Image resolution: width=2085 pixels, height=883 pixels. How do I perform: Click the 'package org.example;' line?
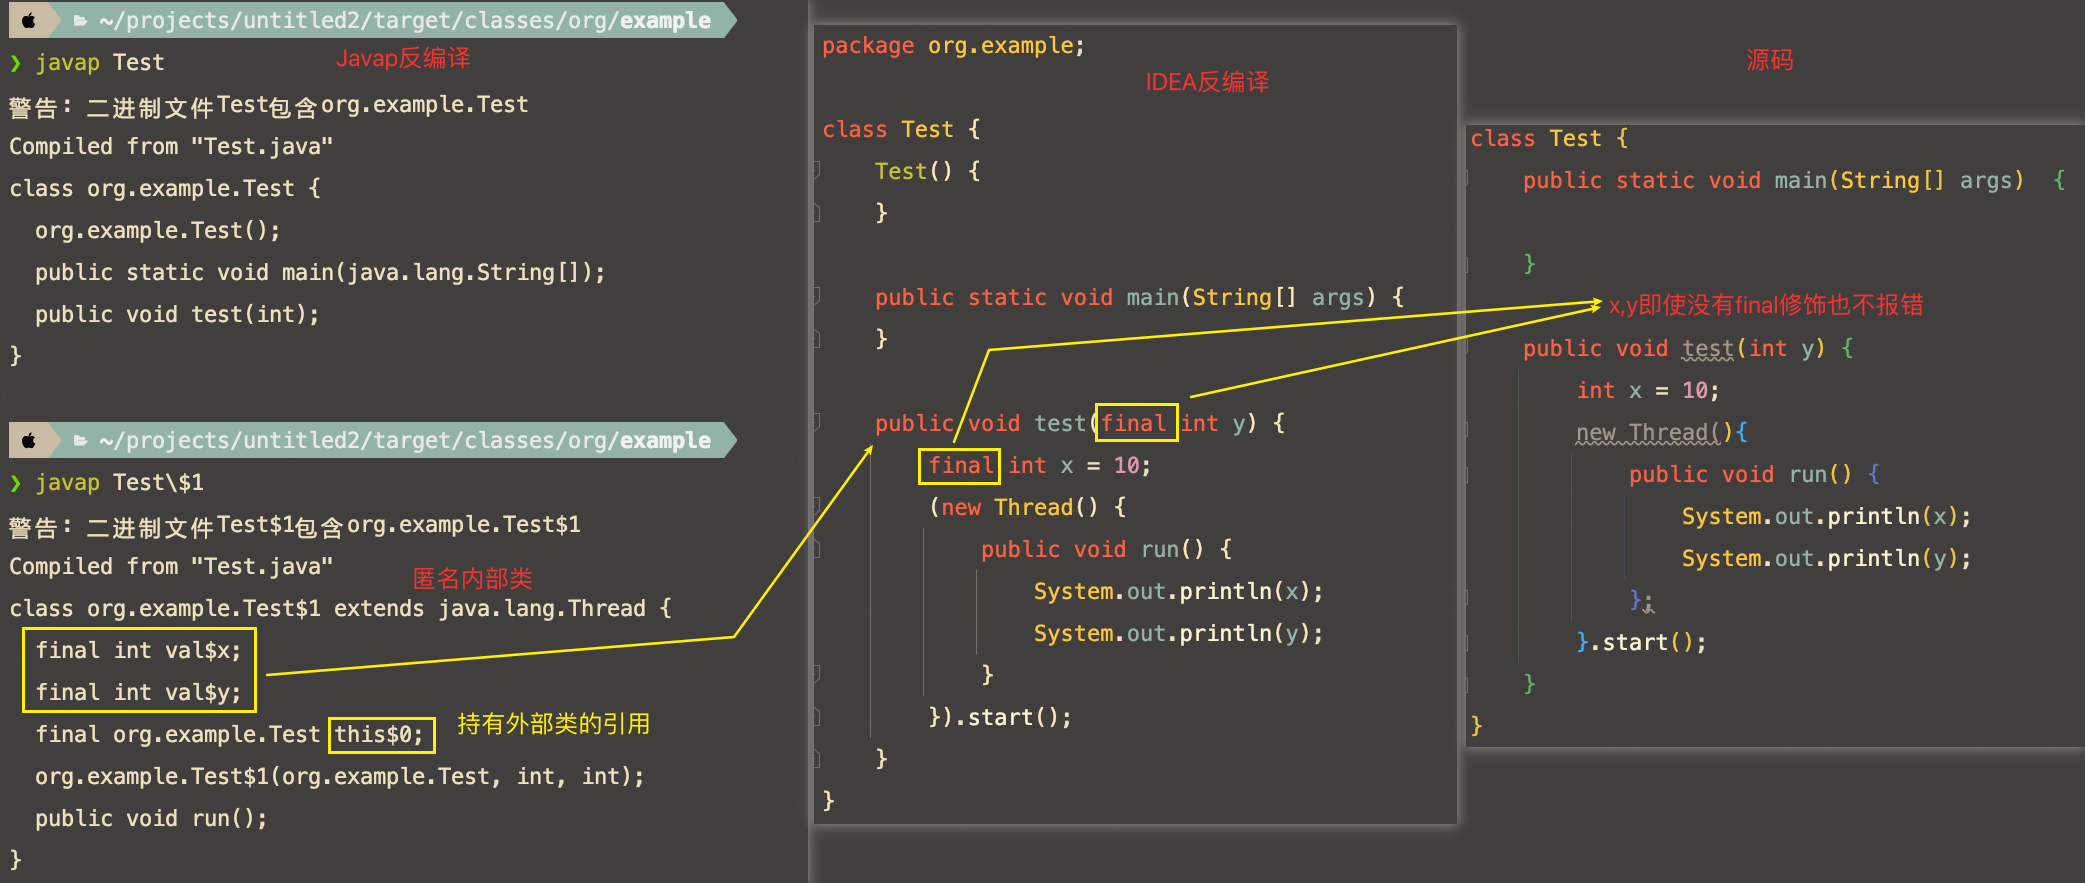[953, 46]
